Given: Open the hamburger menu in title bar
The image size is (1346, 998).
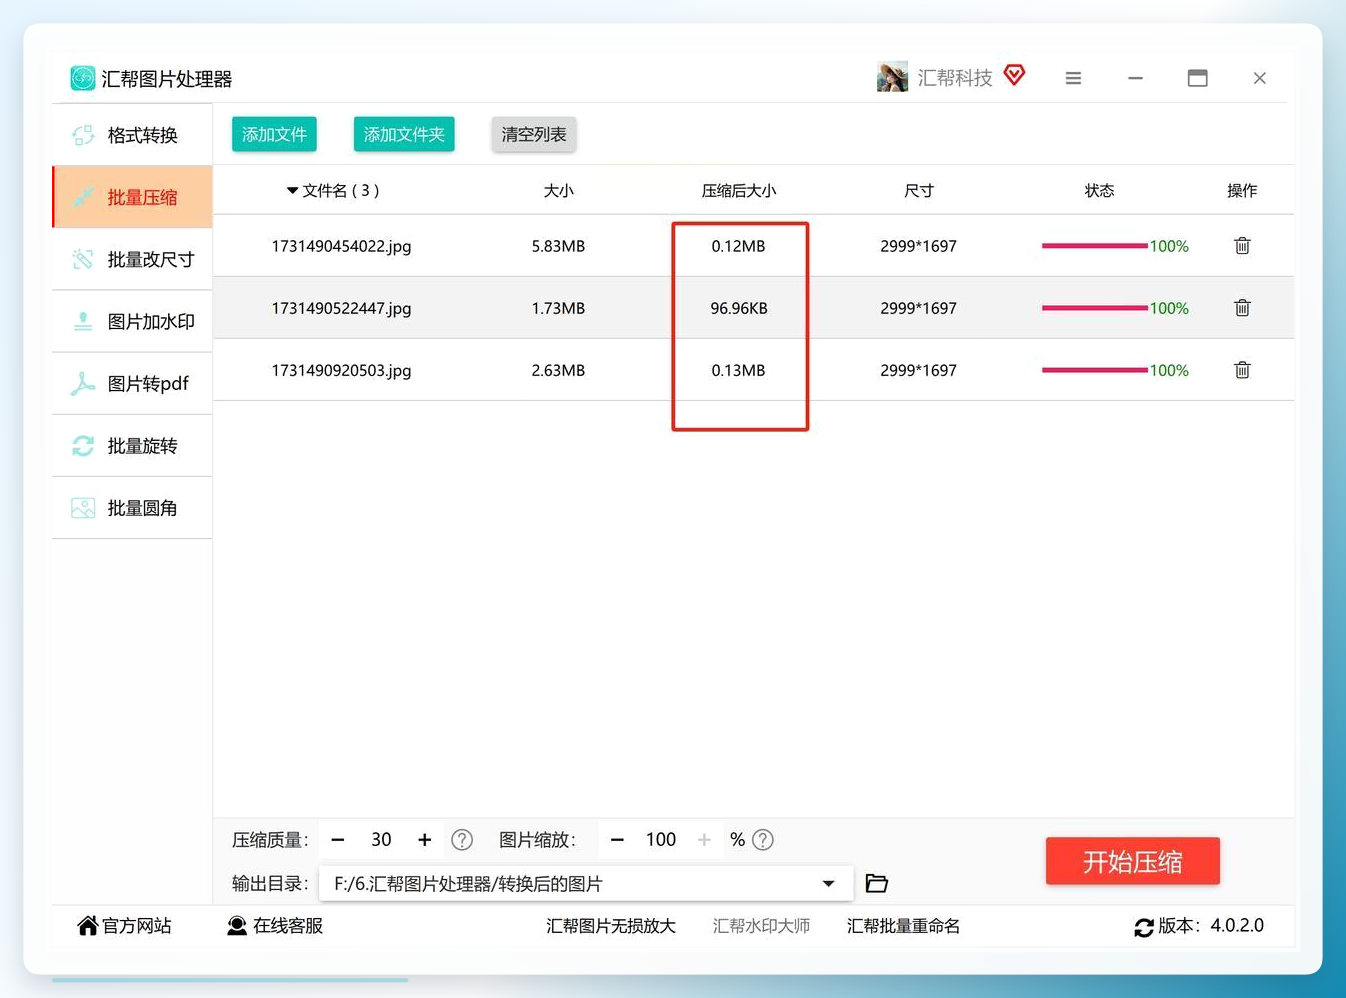Looking at the screenshot, I should coord(1073,78).
